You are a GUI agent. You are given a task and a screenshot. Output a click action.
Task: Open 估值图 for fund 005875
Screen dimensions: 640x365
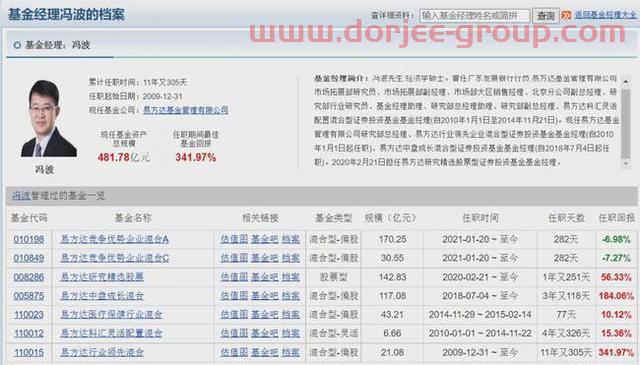tap(234, 296)
